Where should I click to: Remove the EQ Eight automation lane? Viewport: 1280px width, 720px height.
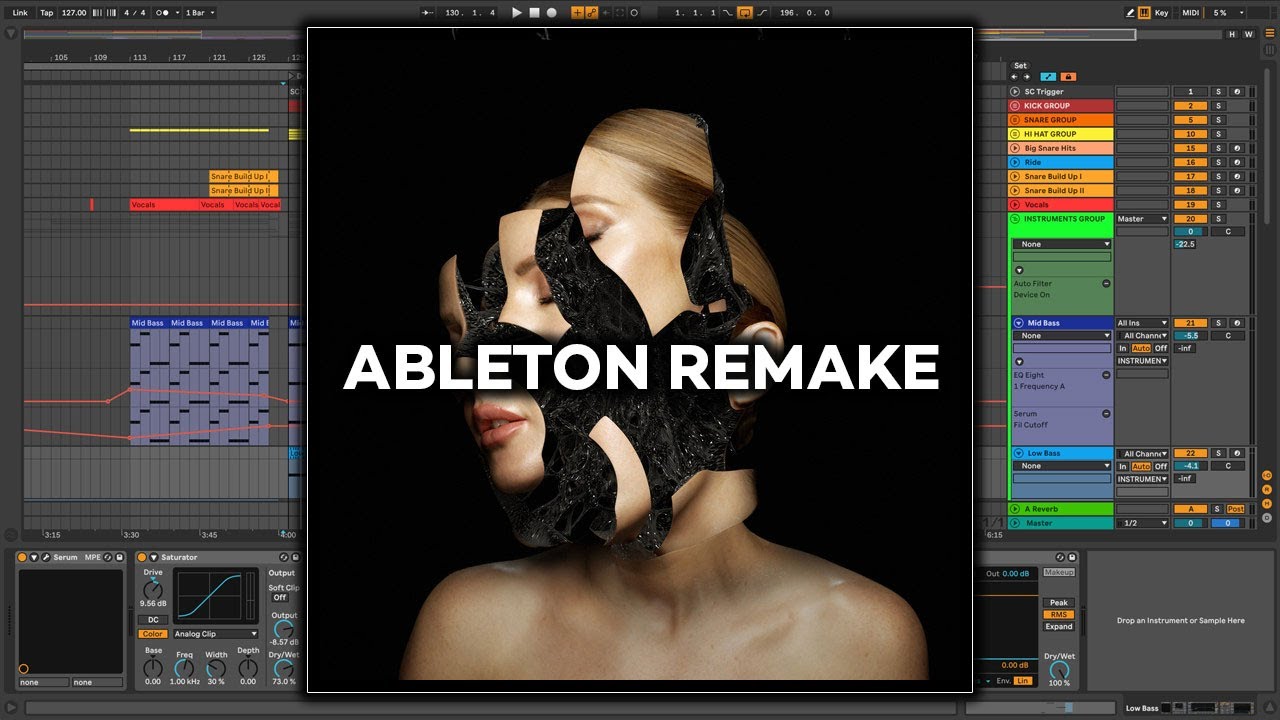pos(1106,375)
